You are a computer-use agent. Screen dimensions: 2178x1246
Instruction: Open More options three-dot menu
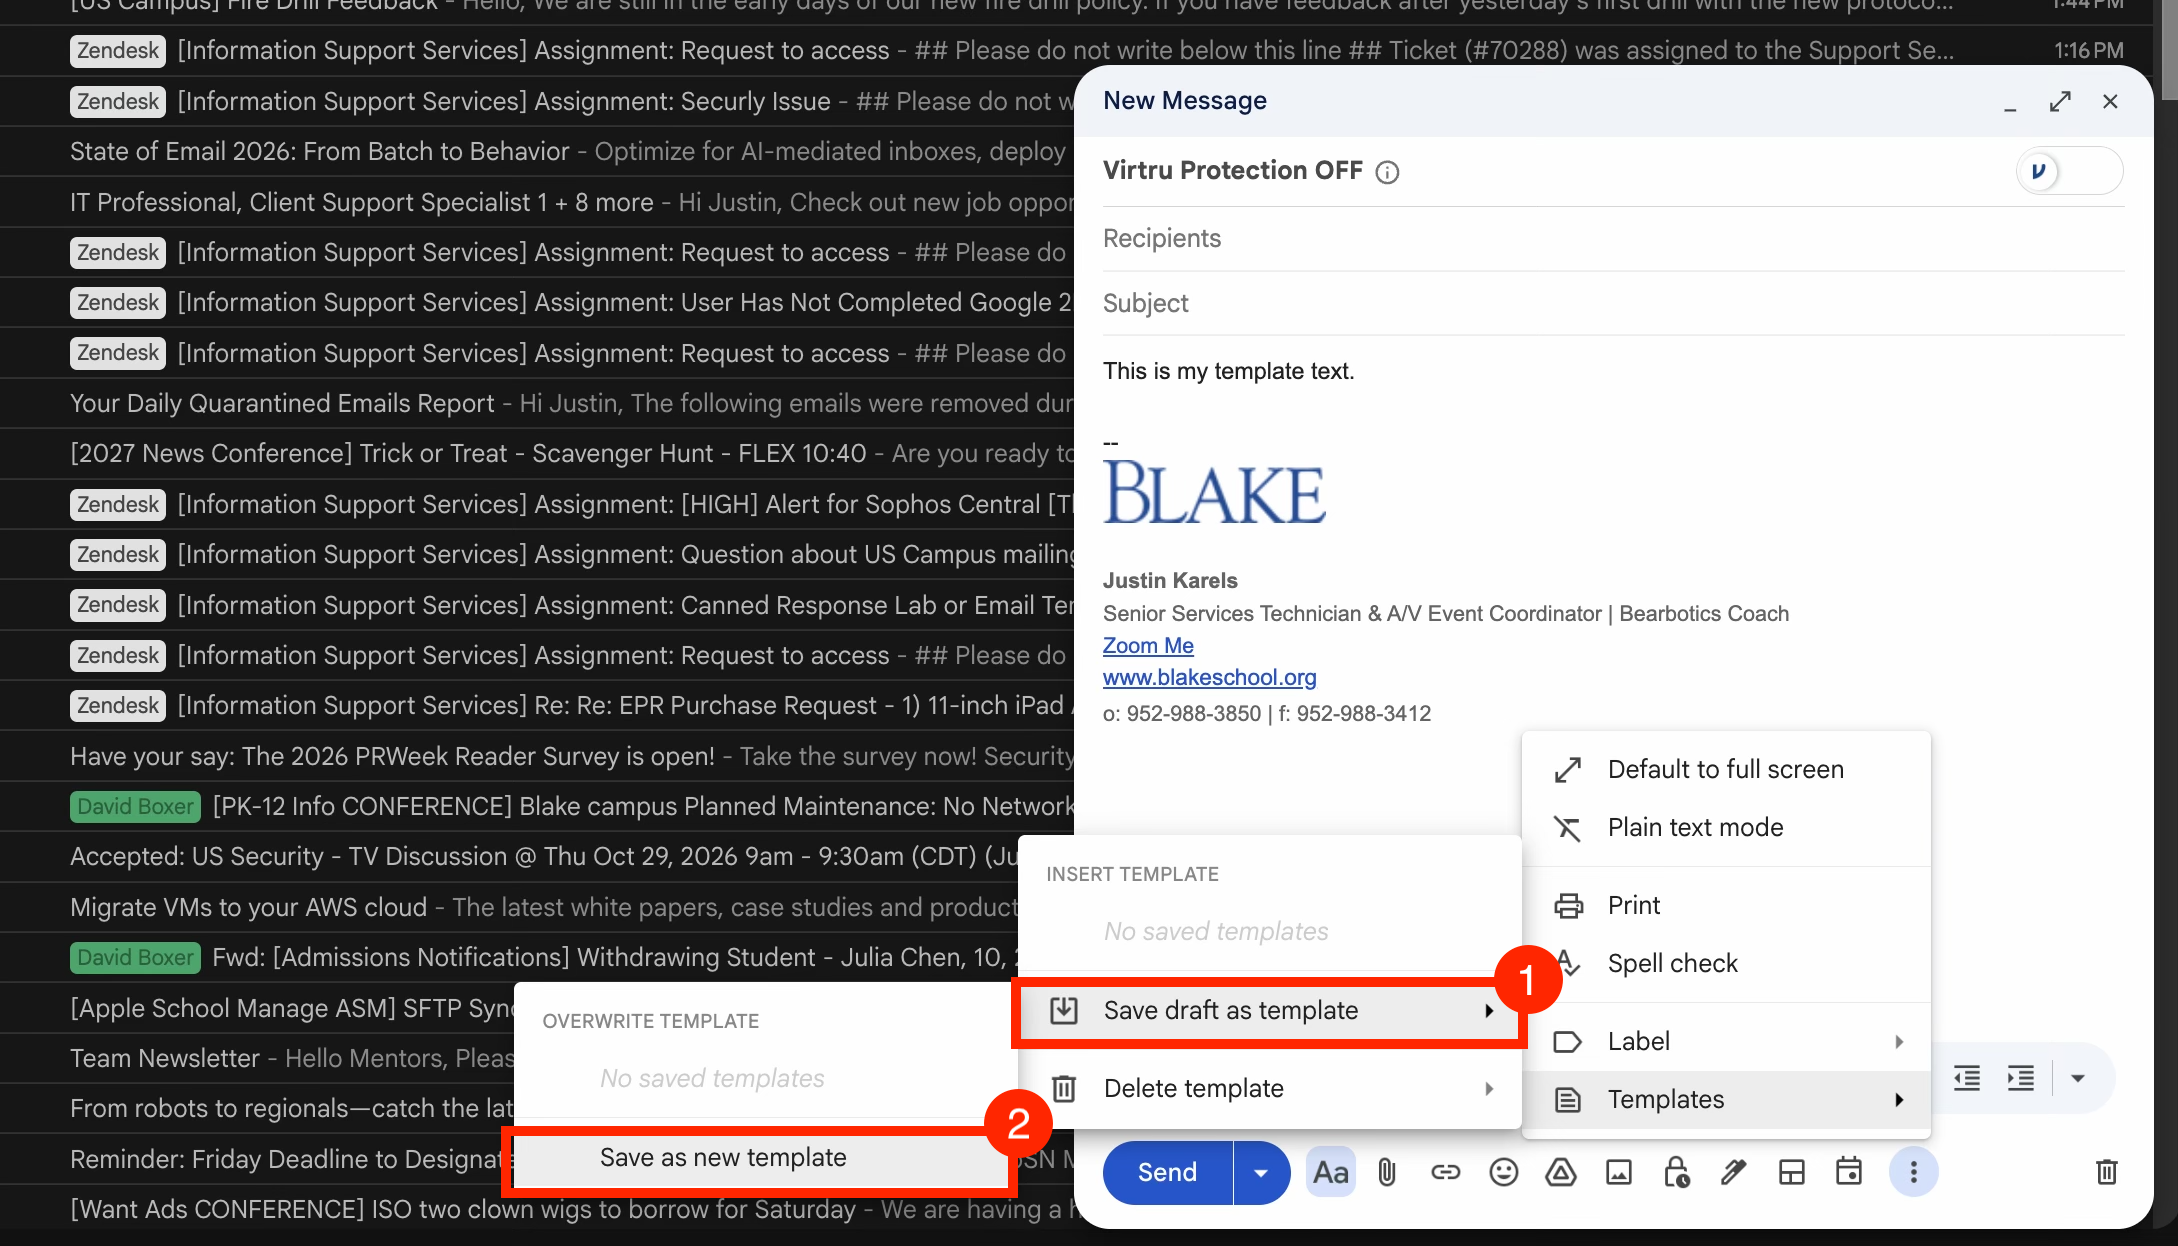(x=1913, y=1173)
